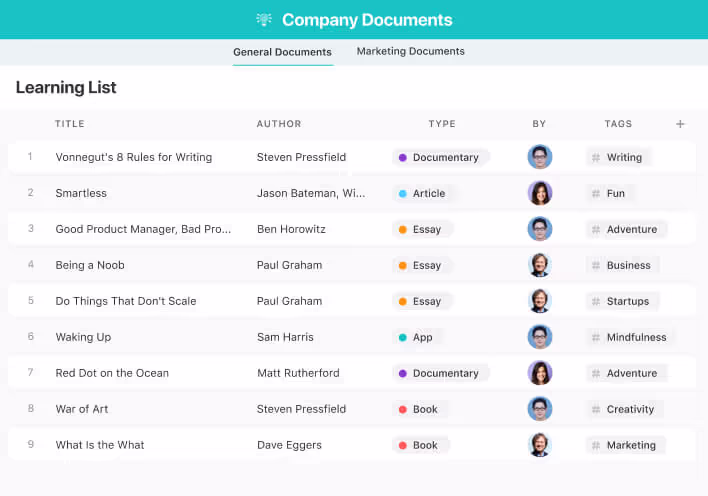This screenshot has height=496, width=708.
Task: Click the avatar in Being a Noob row
Action: tap(540, 265)
